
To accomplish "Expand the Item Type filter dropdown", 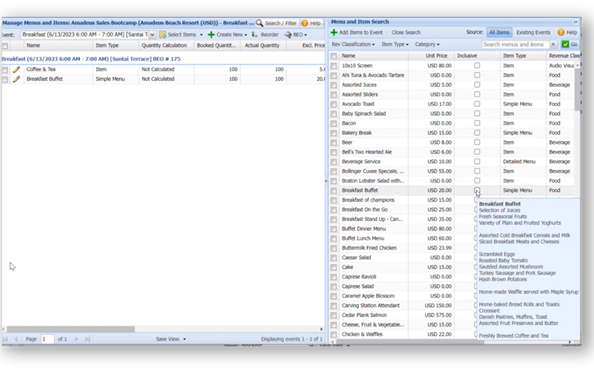I will [x=395, y=44].
